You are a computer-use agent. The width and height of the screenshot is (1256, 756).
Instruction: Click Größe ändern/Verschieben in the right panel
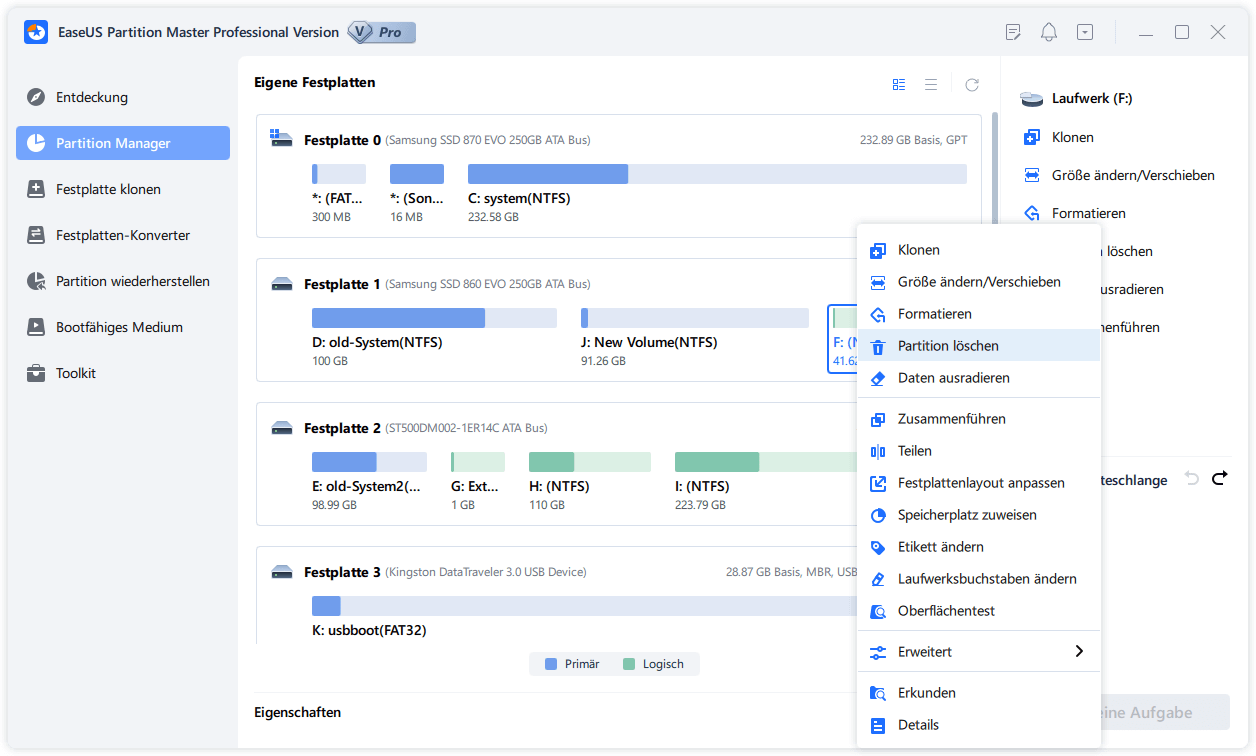[1133, 175]
